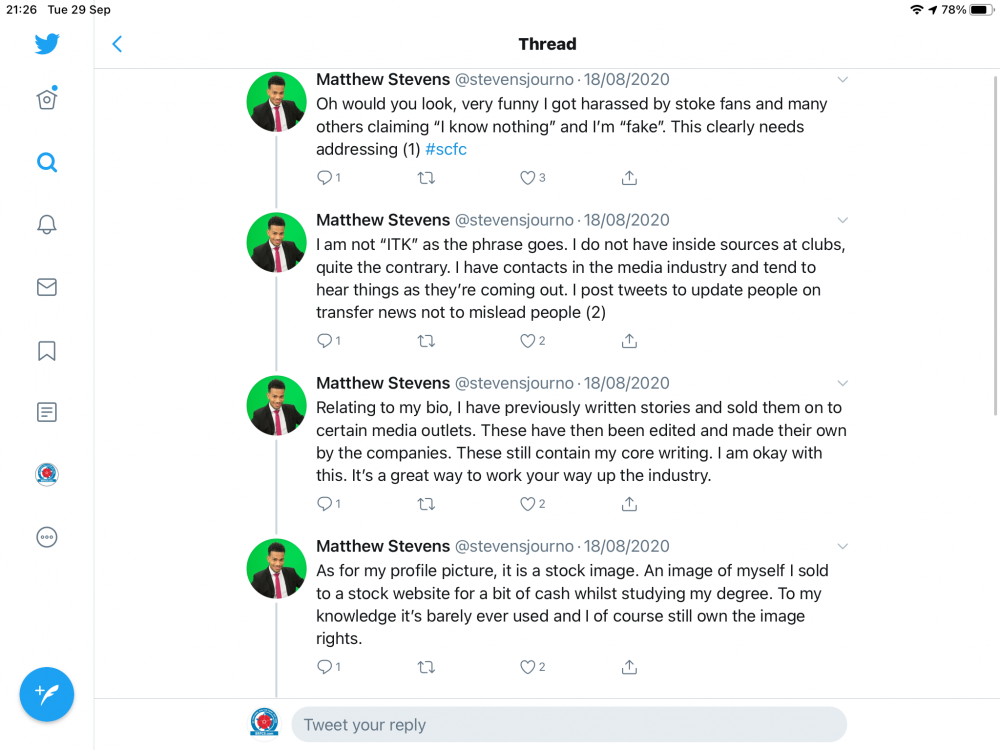Open the #scfc hashtag link
The image size is (1000, 750).
click(446, 150)
